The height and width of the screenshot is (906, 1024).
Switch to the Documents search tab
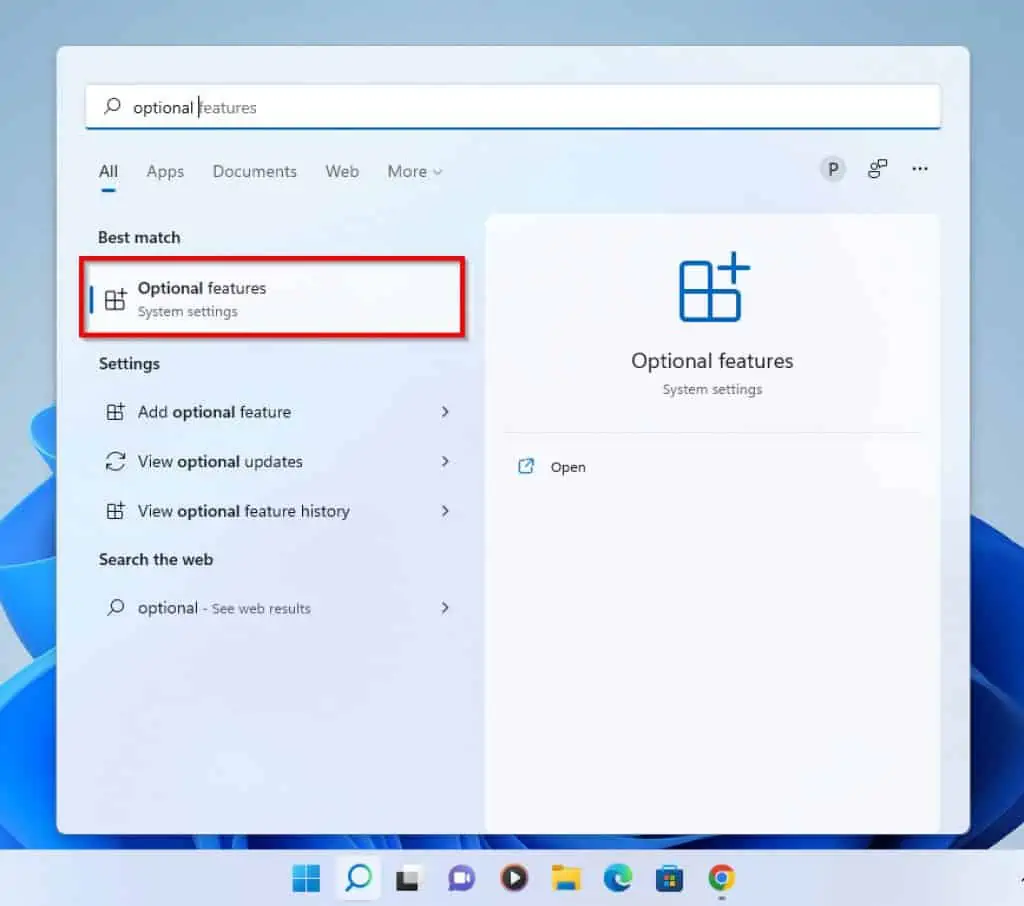pos(254,171)
